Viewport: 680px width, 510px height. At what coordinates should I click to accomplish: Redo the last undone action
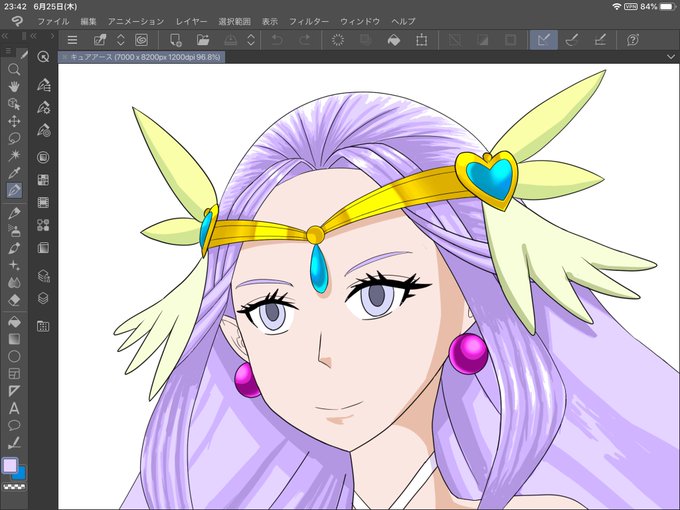tap(305, 40)
